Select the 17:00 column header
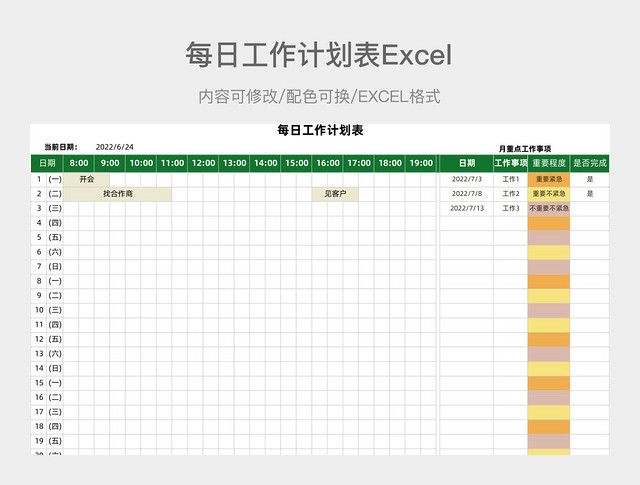The width and height of the screenshot is (640, 485). pyautogui.click(x=359, y=163)
